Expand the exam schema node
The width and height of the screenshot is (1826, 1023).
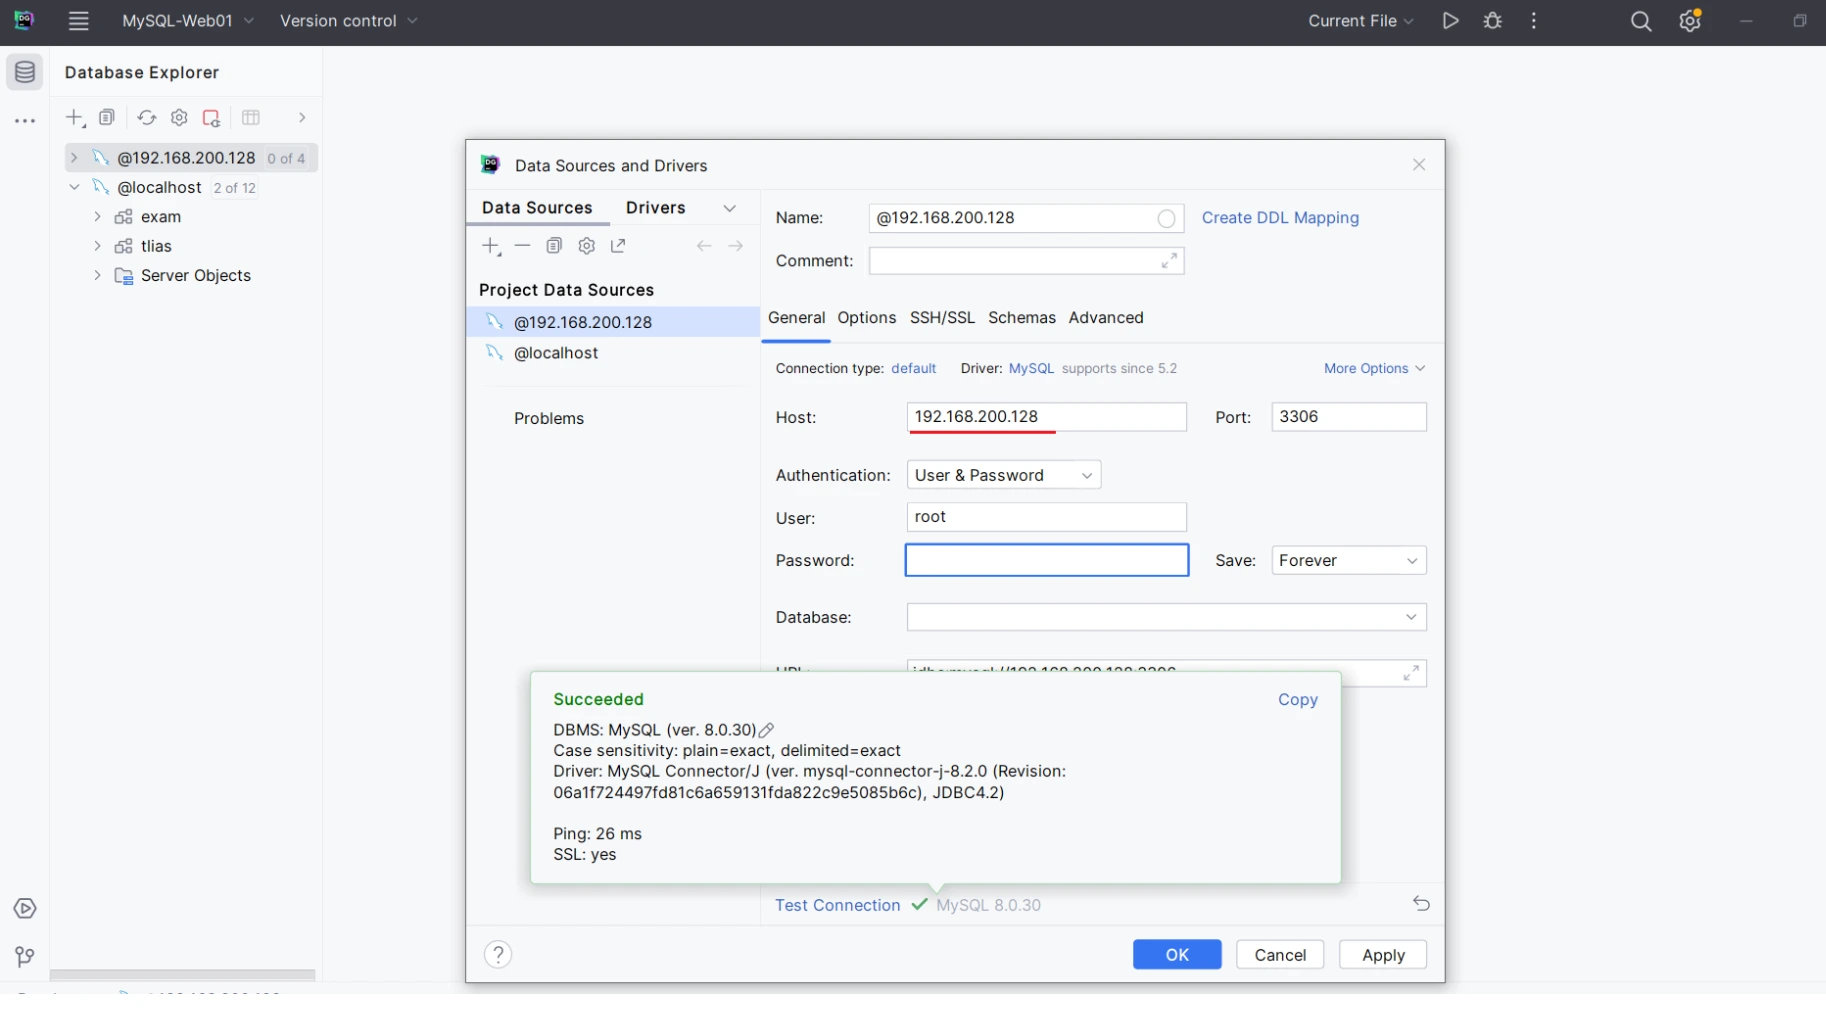click(x=97, y=217)
